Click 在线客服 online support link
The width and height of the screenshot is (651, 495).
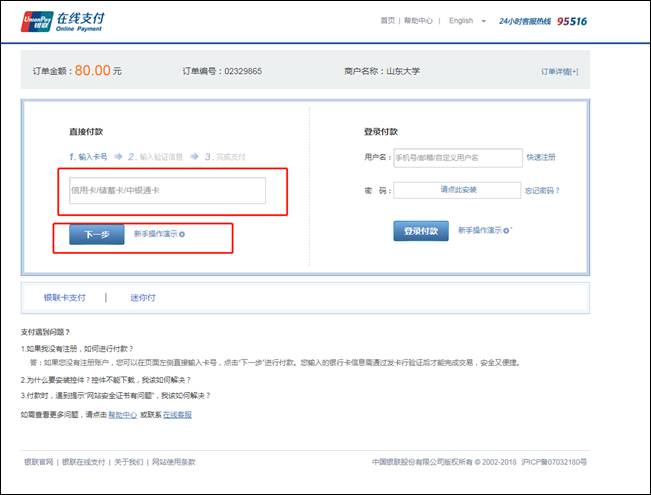coord(176,414)
